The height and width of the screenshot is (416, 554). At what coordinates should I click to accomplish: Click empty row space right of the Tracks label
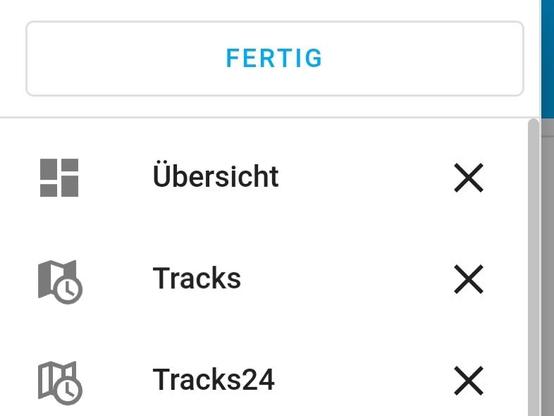[348, 279]
